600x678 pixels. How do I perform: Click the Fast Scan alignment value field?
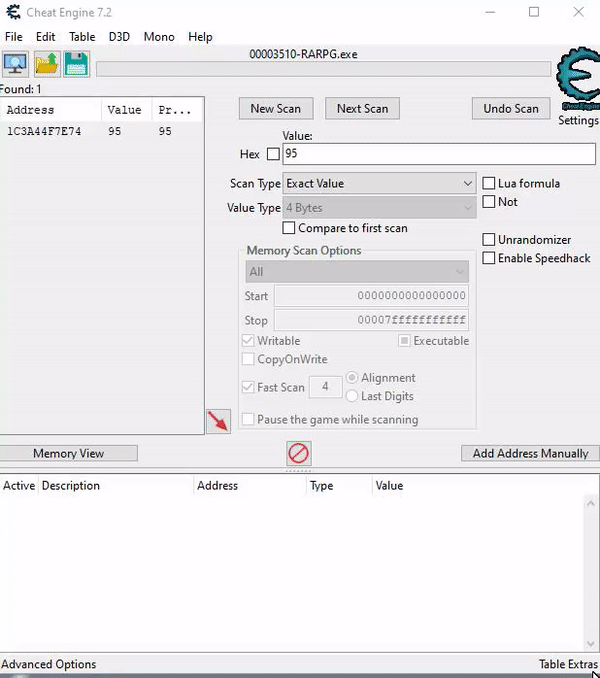tap(325, 386)
